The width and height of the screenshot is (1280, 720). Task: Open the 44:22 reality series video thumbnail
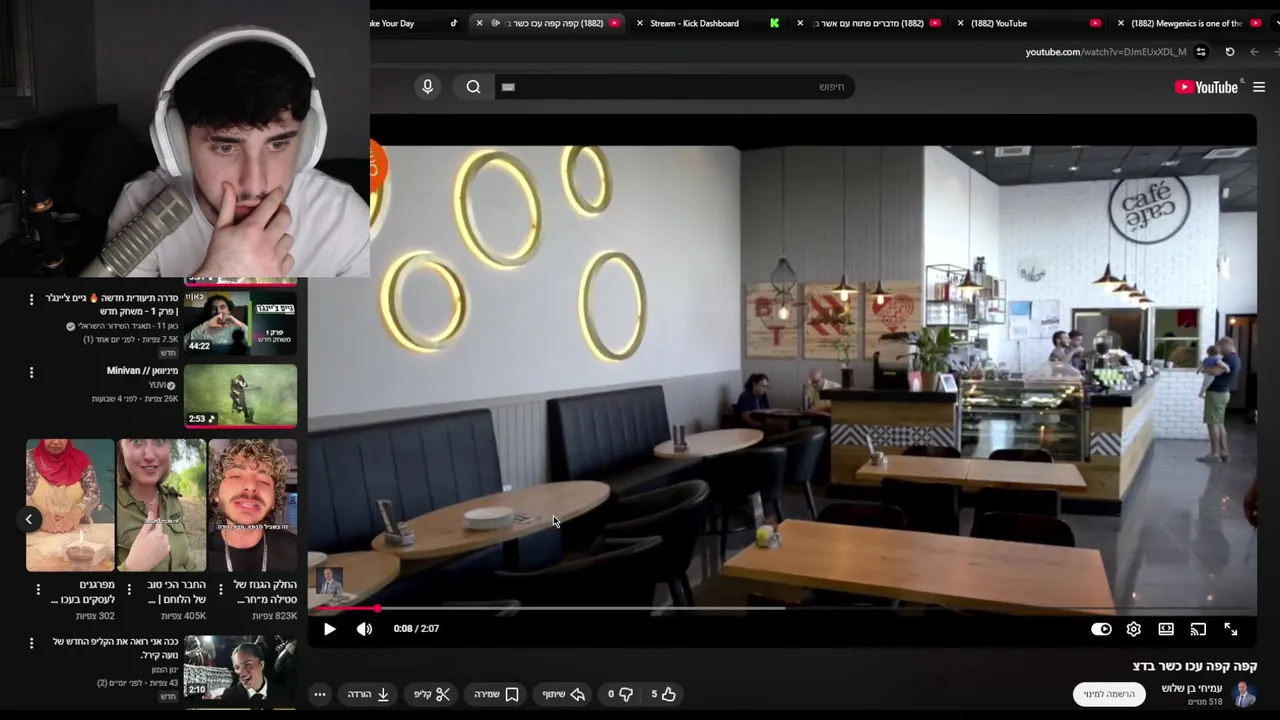(240, 322)
